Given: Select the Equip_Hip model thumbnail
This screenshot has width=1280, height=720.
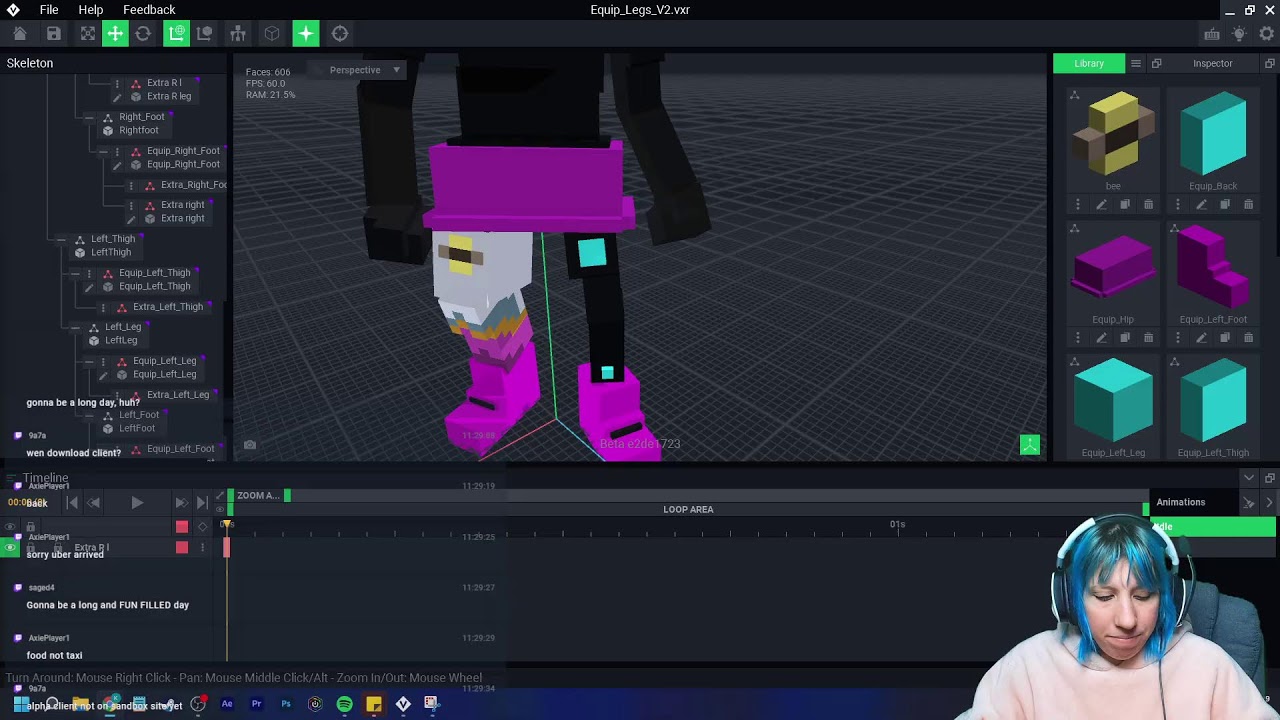Looking at the screenshot, I should click(x=1113, y=268).
